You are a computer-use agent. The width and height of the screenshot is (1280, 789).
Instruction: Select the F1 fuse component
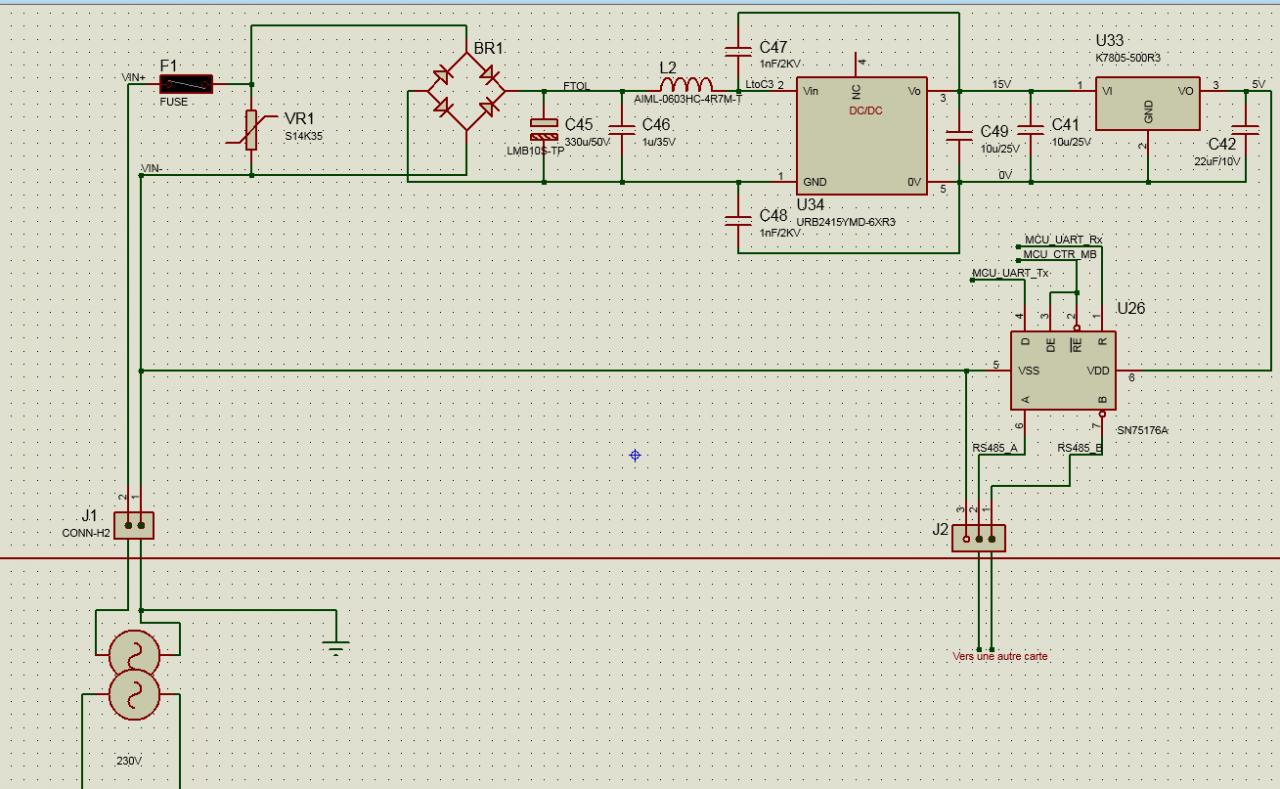186,85
